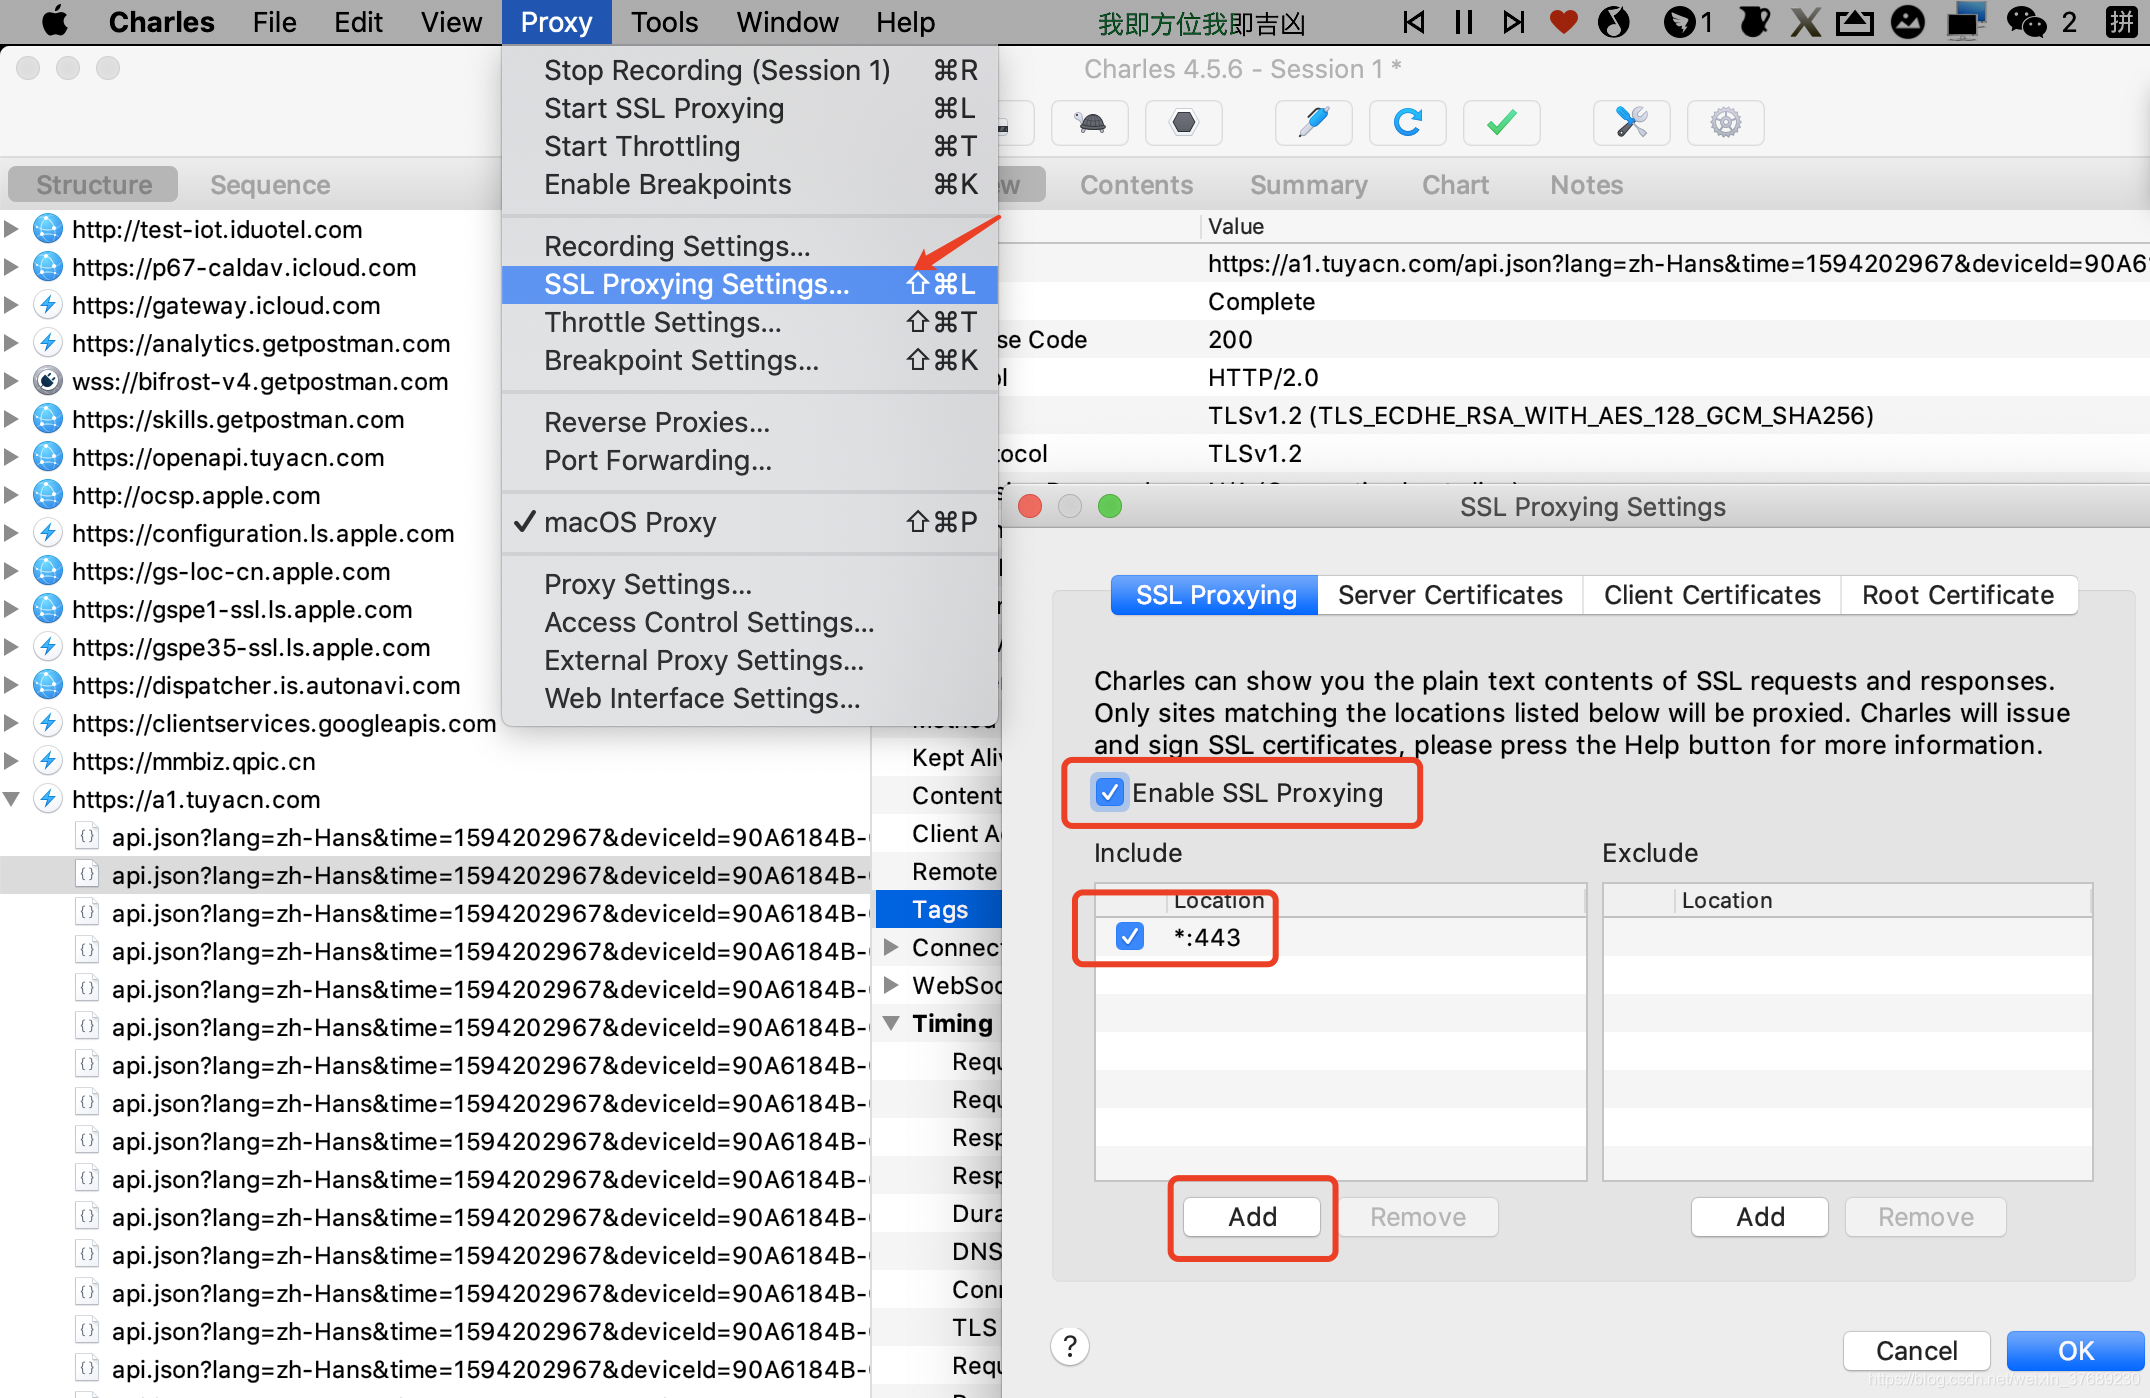Select the Sequence view tab
This screenshot has width=2150, height=1398.
(270, 185)
